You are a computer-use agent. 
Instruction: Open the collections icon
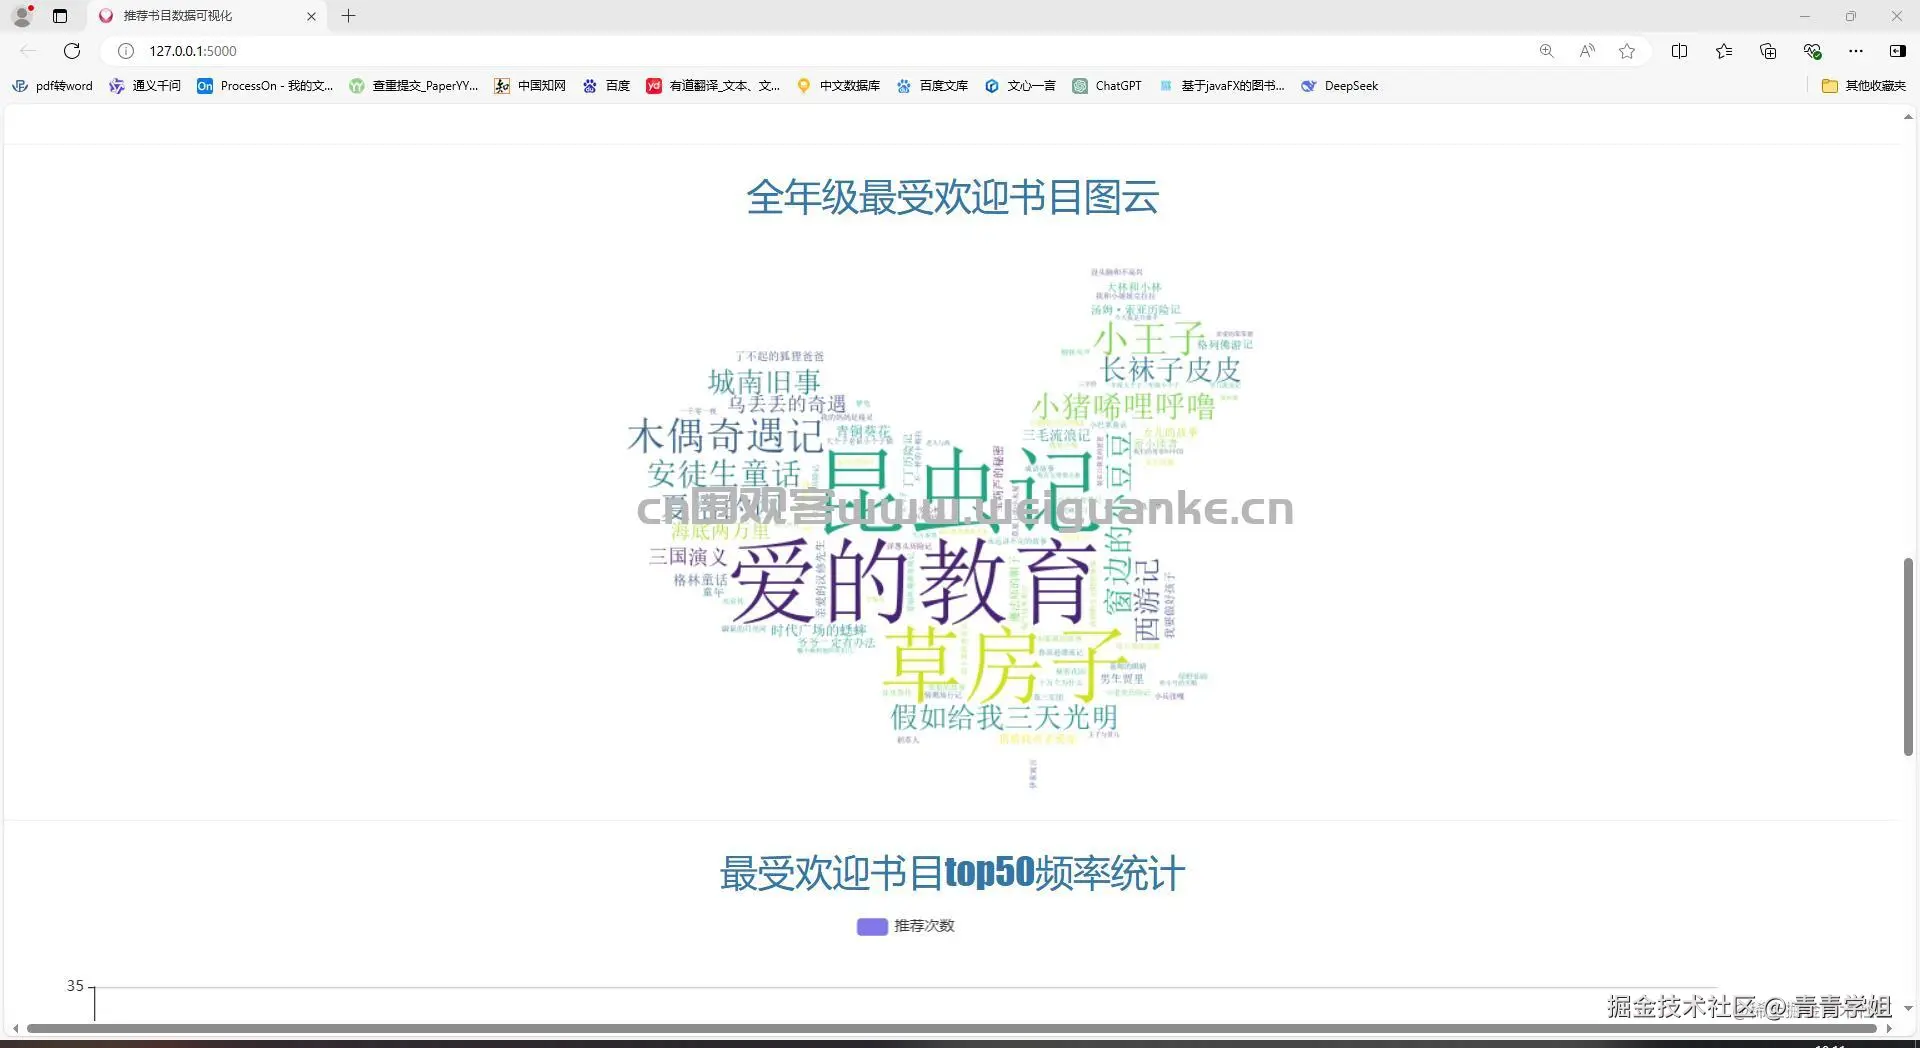point(1768,51)
